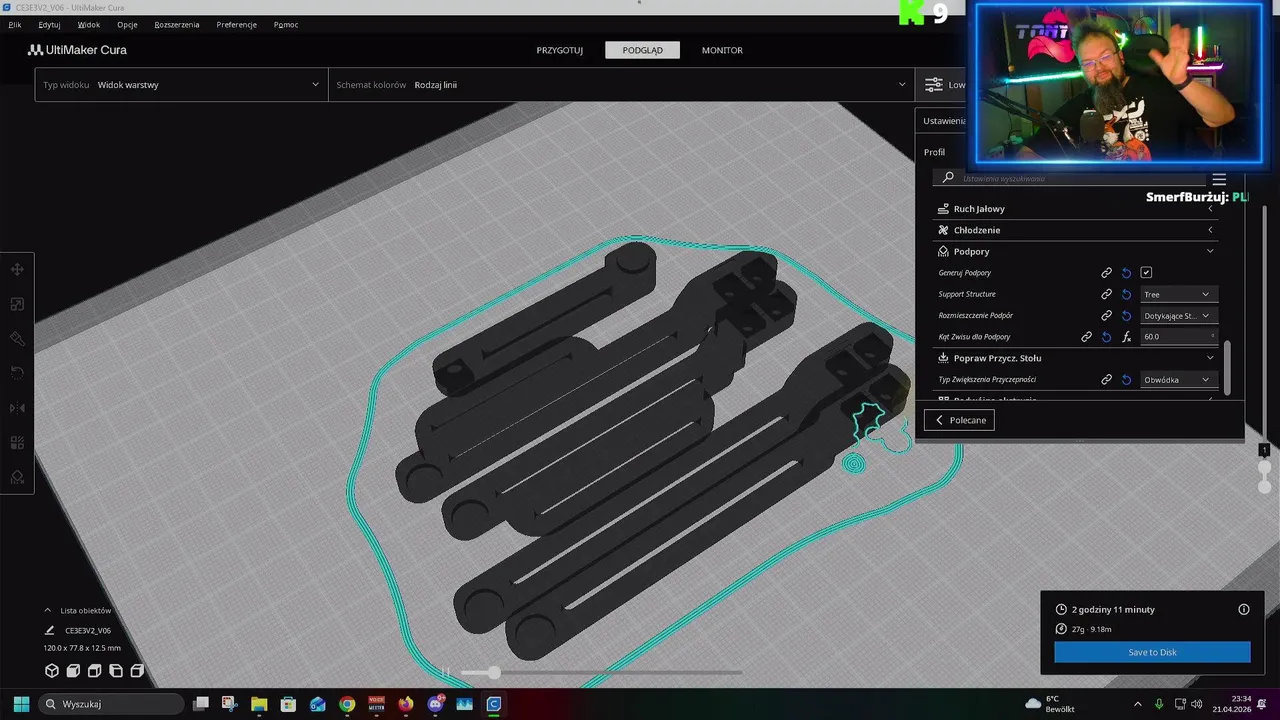The width and height of the screenshot is (1280, 720).
Task: Switch to left side view cube icon
Action: (116, 671)
